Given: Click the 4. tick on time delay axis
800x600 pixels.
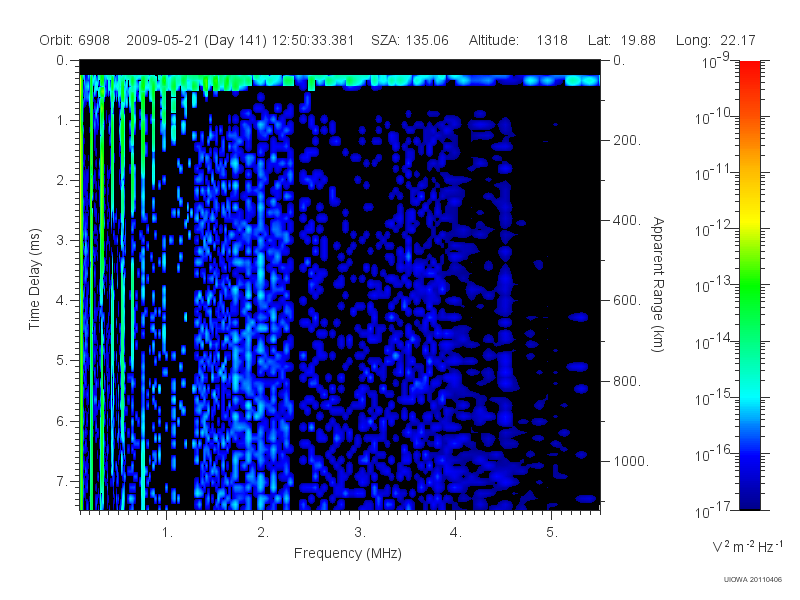Looking at the screenshot, I should [62, 301].
